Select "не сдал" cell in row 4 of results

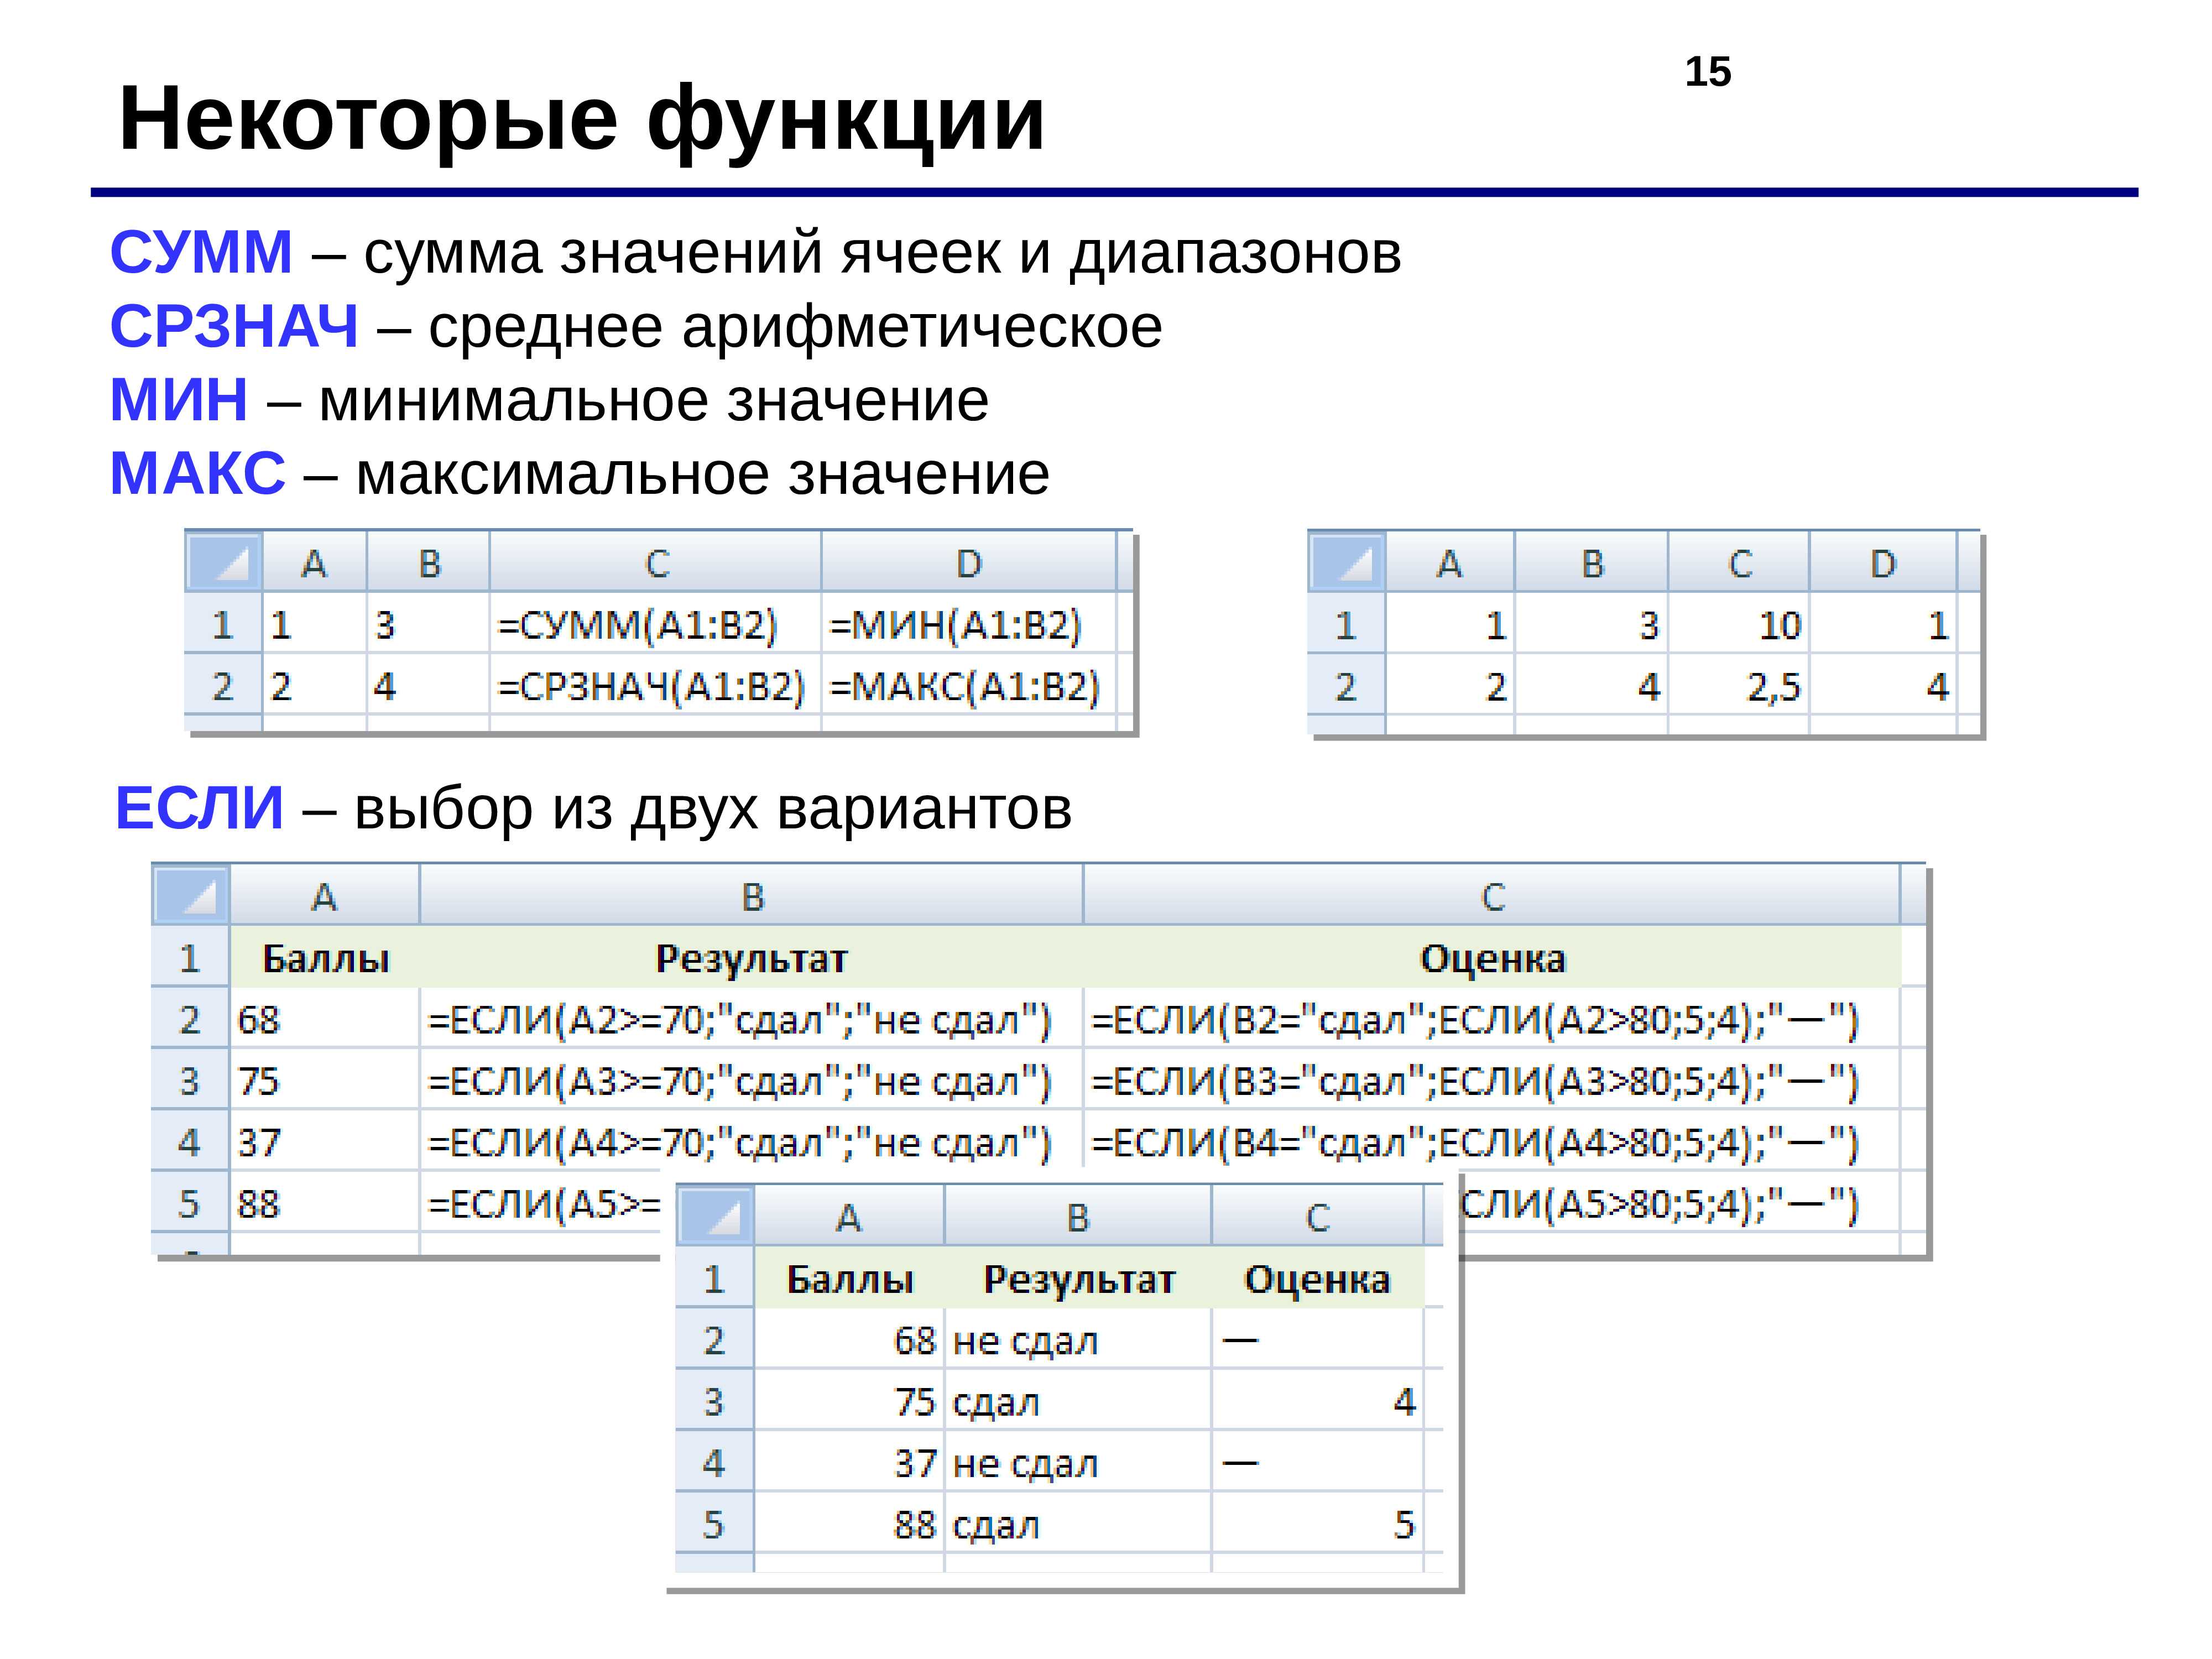click(x=1077, y=1462)
